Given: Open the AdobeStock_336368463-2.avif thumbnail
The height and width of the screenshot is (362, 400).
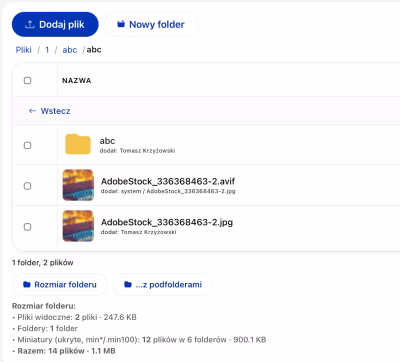Looking at the screenshot, I should coord(78,185).
